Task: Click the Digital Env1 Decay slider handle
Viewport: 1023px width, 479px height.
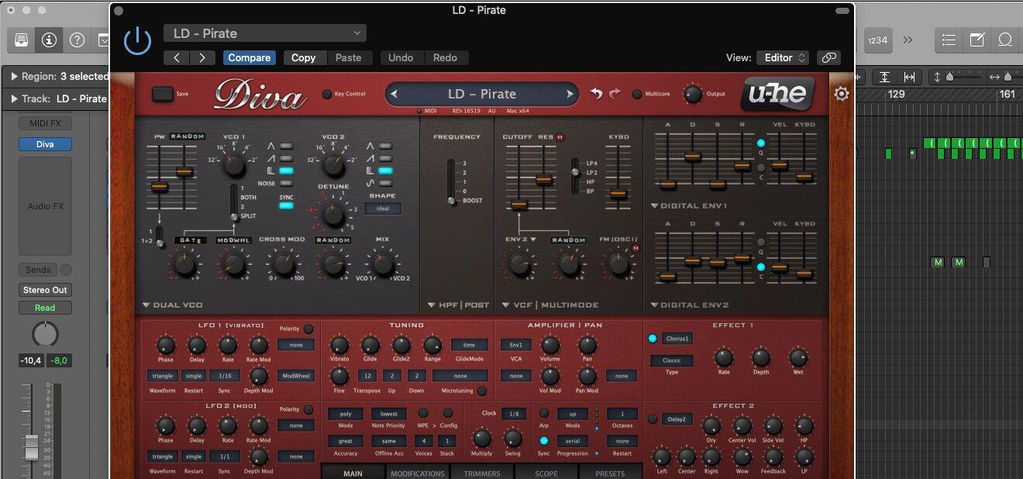Action: [x=692, y=157]
